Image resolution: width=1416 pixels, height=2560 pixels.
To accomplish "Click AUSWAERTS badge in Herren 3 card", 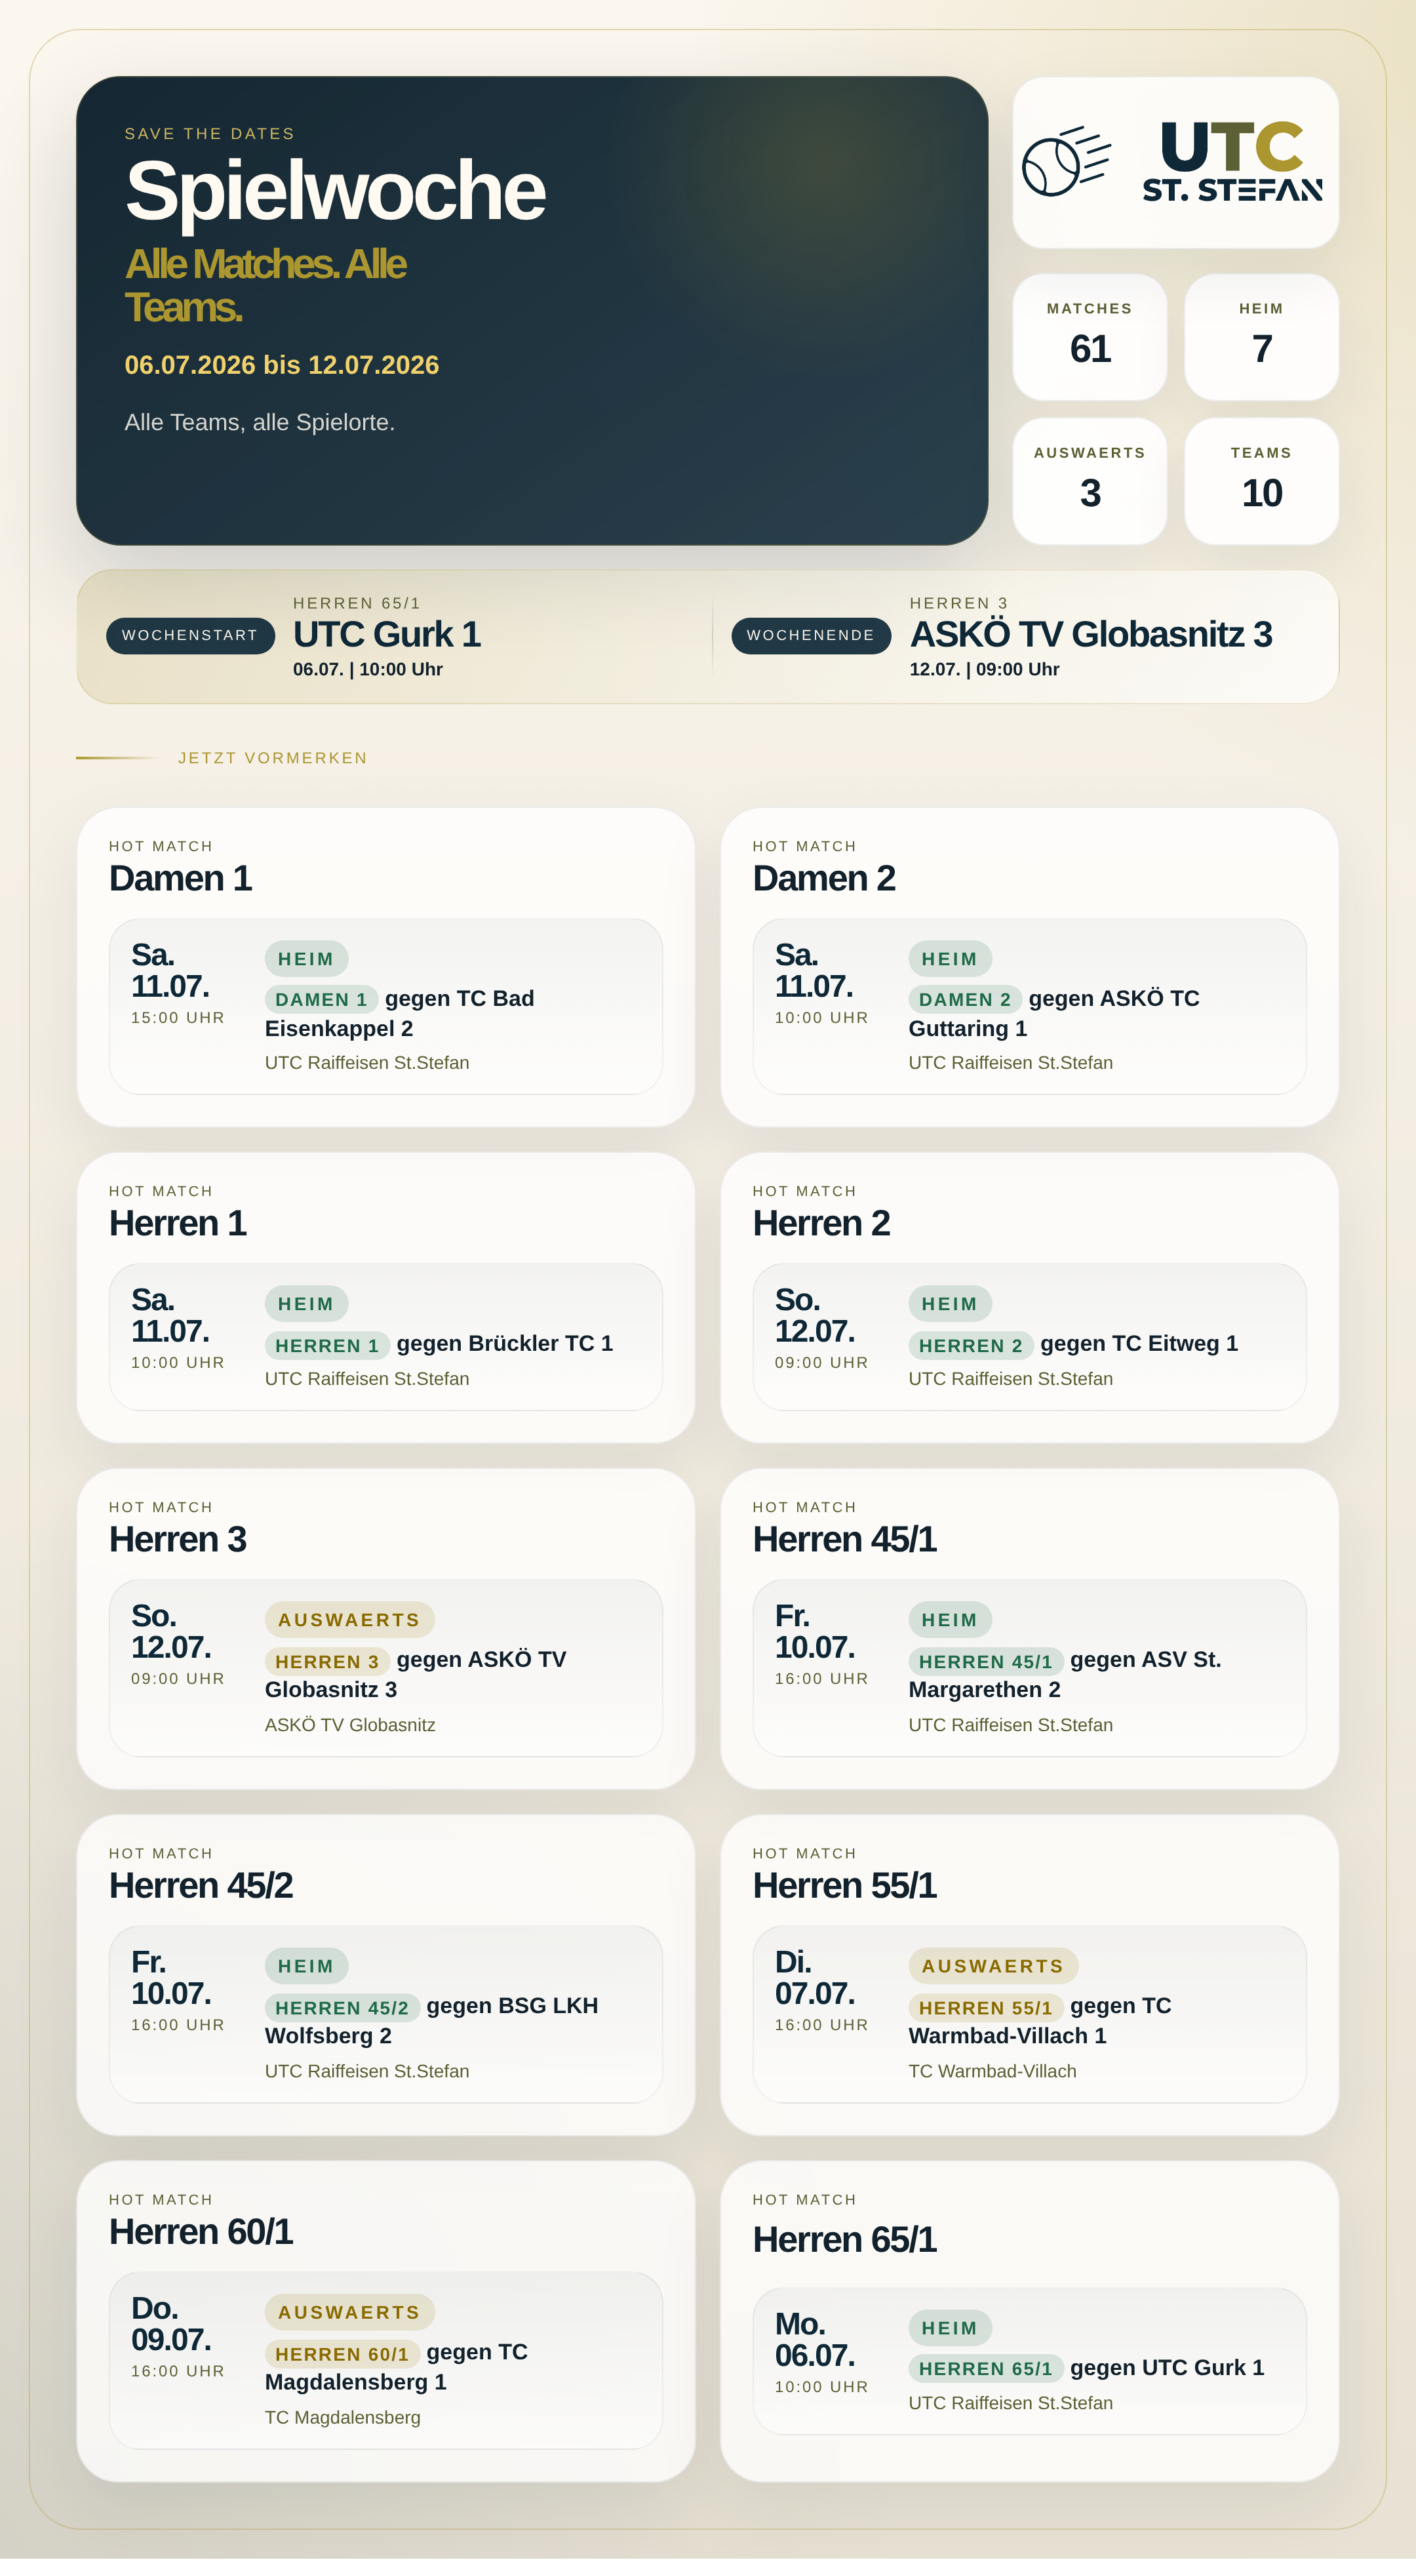I will click(349, 1619).
